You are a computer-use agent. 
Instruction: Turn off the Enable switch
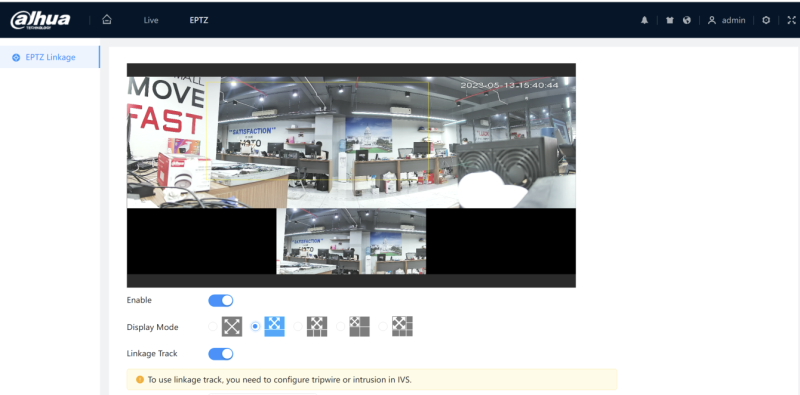(x=221, y=301)
